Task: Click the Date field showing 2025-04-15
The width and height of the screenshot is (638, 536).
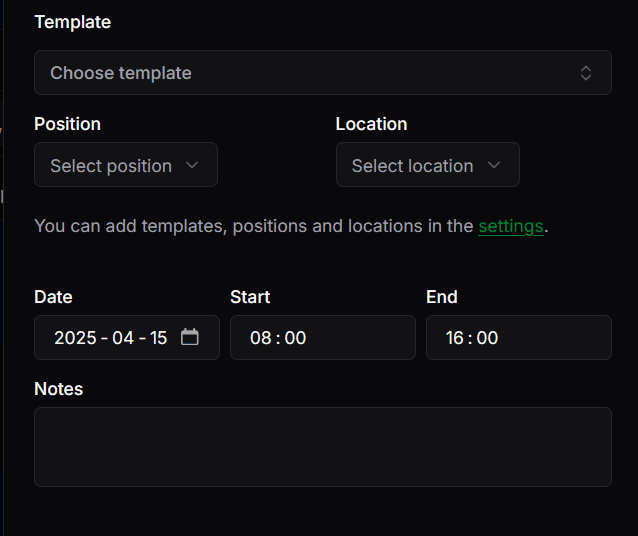Action: tap(127, 337)
